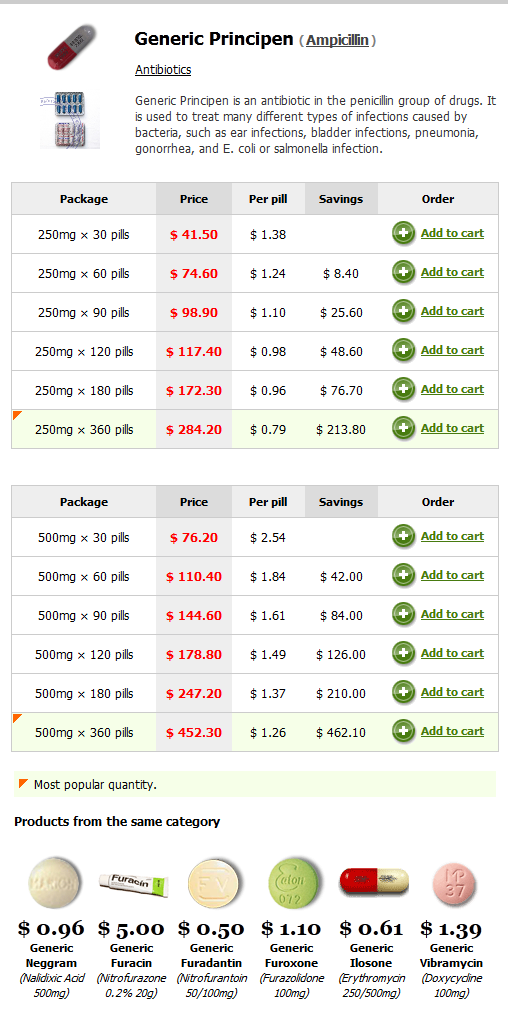Screen dimensions: 508x1010
Task: Click green plus icon for 500mg × 180 pills
Action: click(404, 692)
